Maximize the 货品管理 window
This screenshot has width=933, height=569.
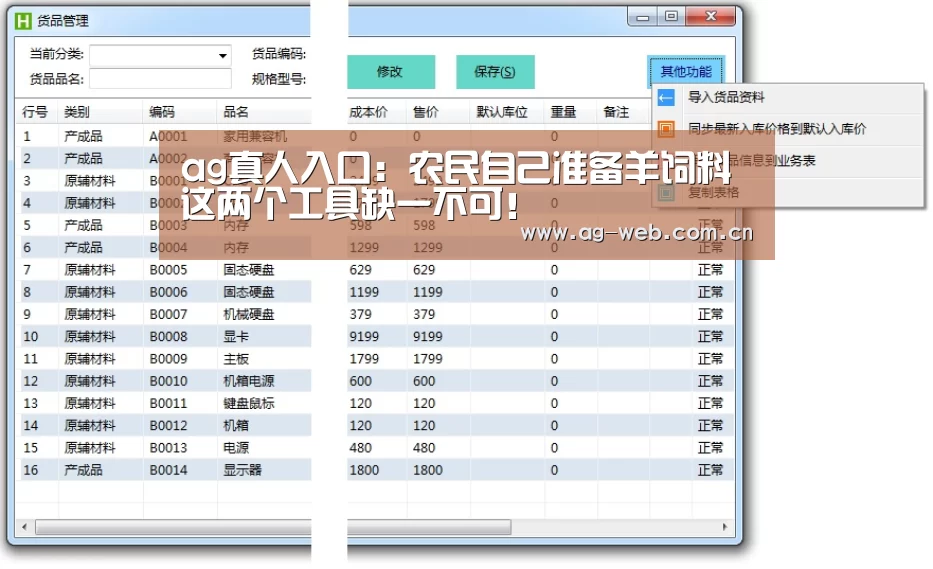coord(671,17)
